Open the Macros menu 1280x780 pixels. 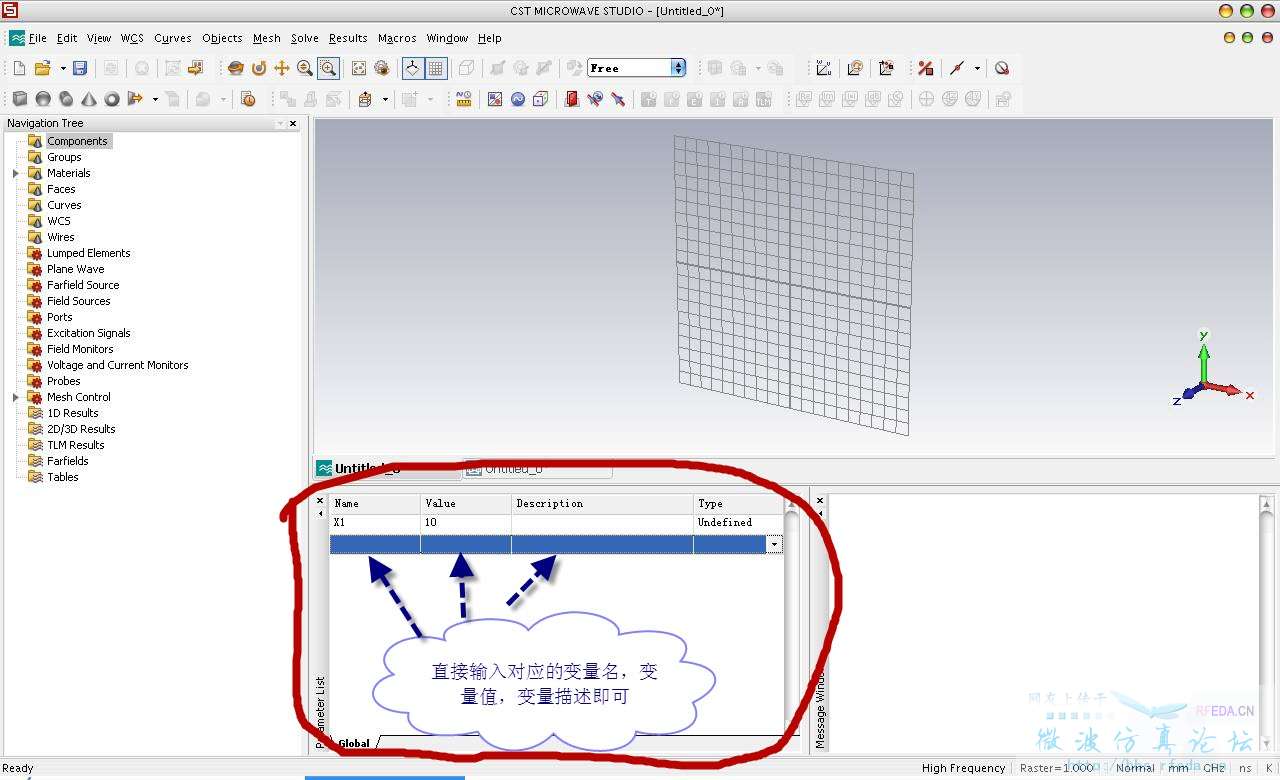[397, 38]
